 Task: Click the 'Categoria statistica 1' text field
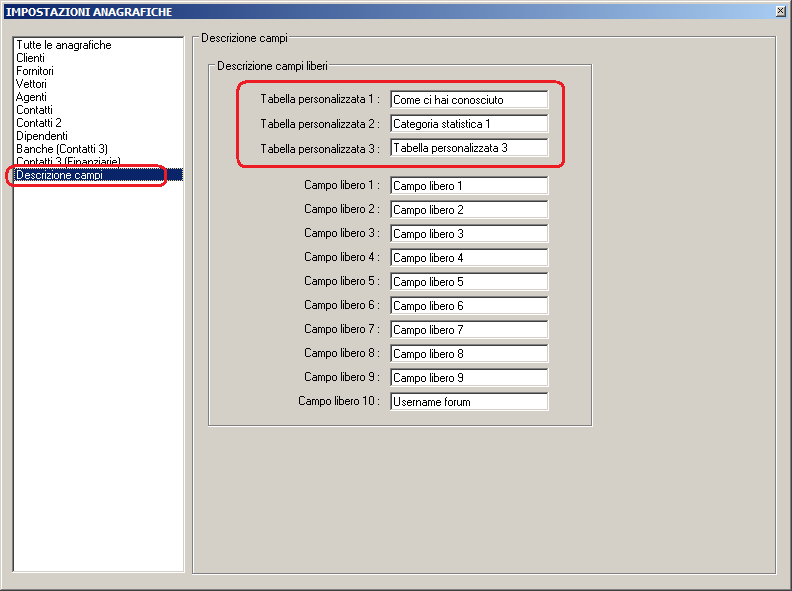tap(469, 124)
